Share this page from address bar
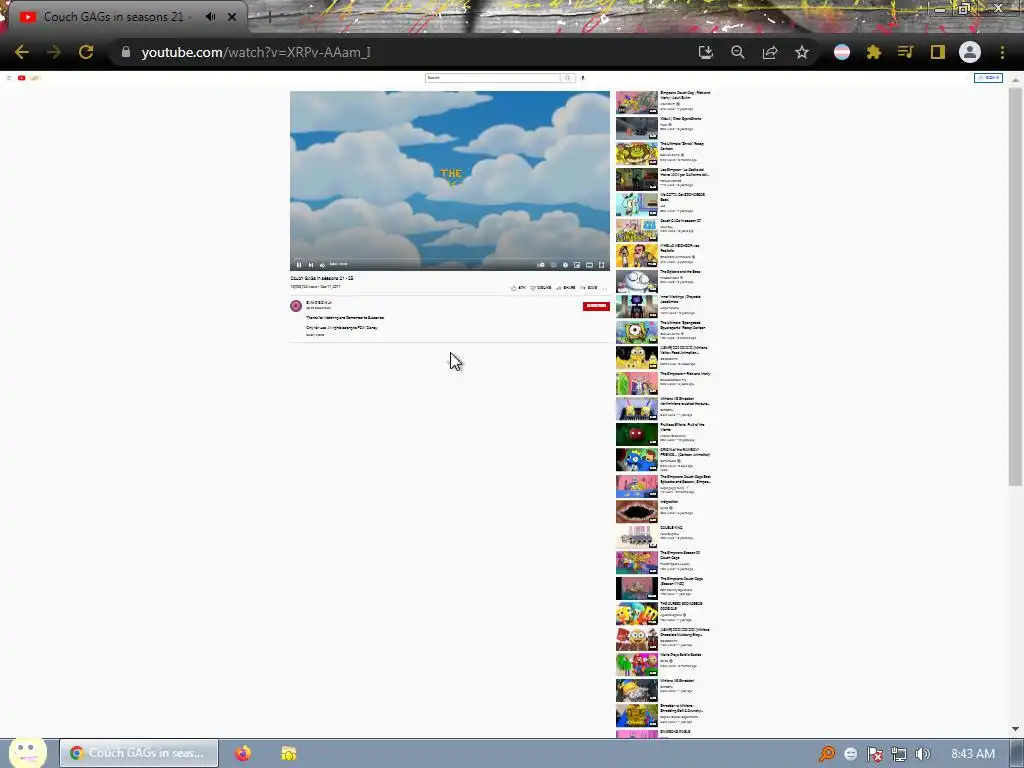1024x768 pixels. click(769, 52)
